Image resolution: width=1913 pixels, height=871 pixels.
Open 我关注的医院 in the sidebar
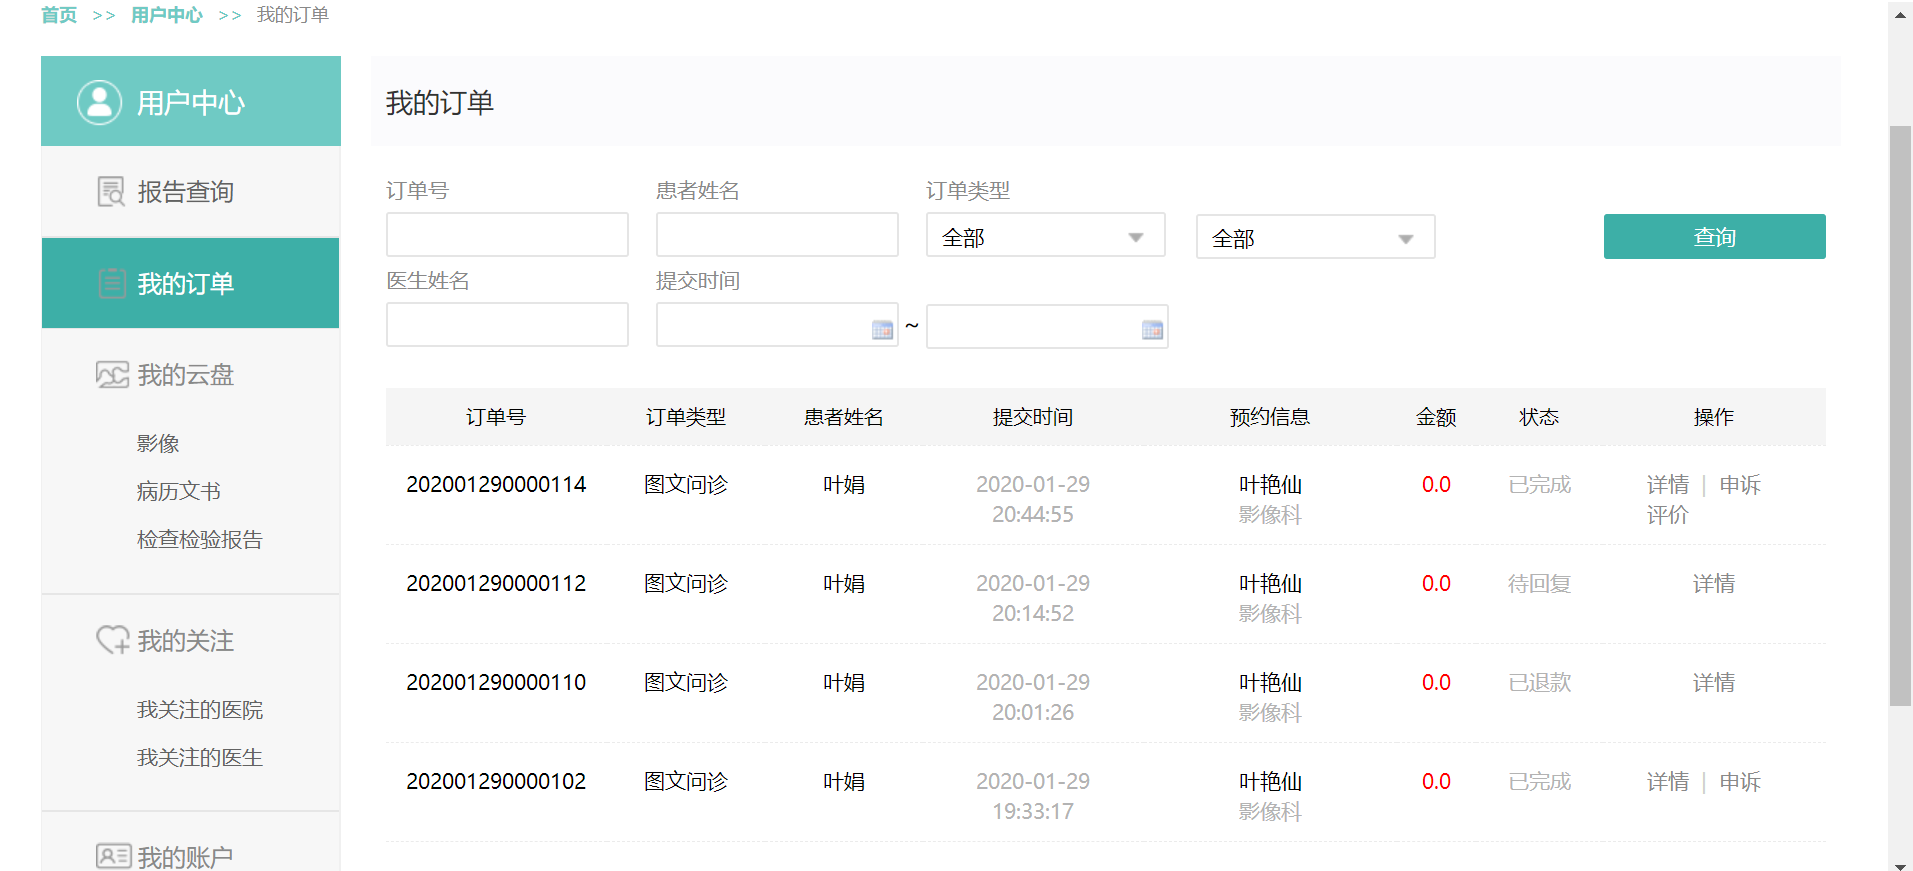200,709
